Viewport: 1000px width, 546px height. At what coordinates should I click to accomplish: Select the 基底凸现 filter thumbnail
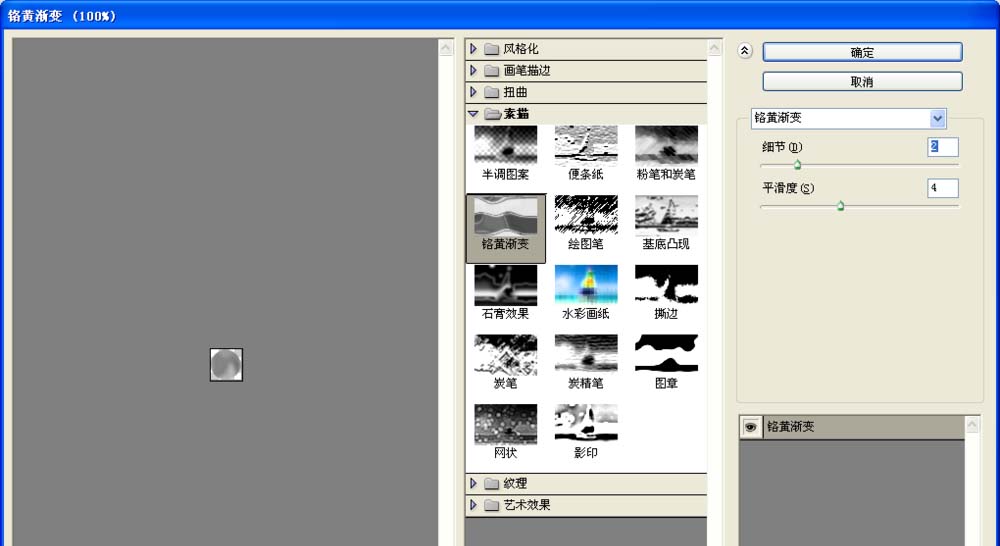[x=666, y=214]
